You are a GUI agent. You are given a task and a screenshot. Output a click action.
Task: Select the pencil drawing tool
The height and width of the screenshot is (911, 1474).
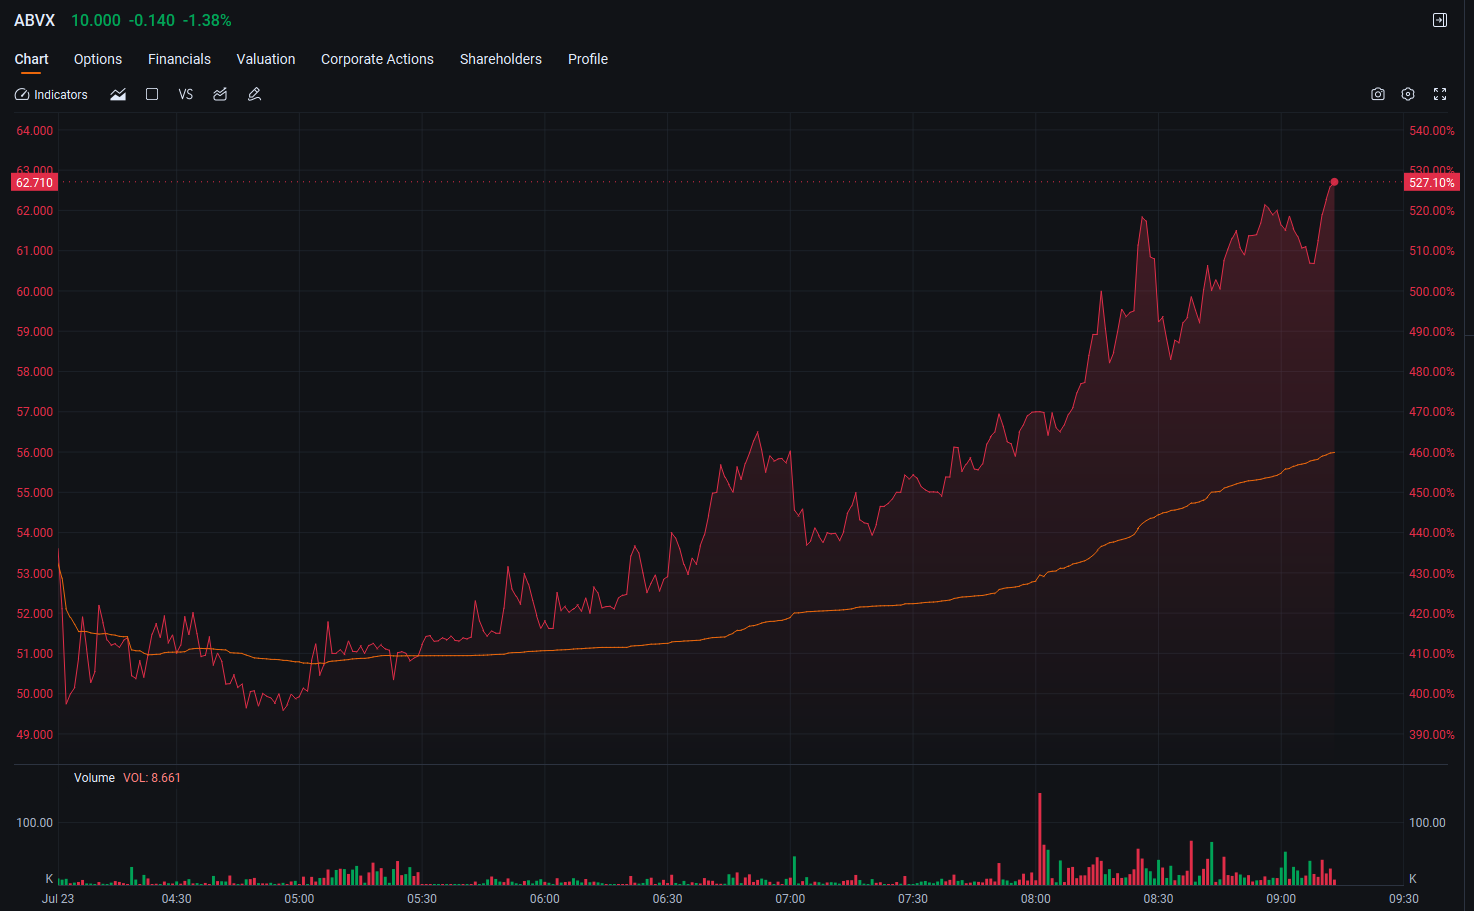click(254, 94)
